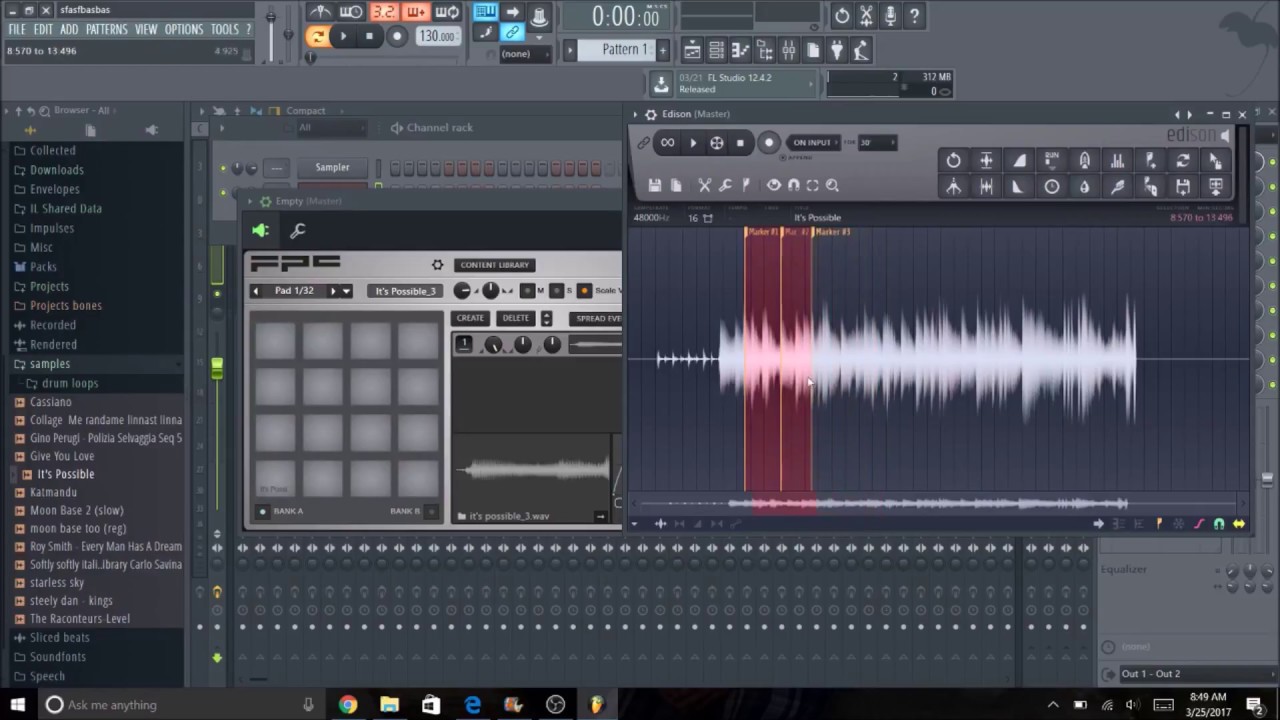The image size is (1280, 720).
Task: Click the FPC CREATE button
Action: pyautogui.click(x=470, y=318)
